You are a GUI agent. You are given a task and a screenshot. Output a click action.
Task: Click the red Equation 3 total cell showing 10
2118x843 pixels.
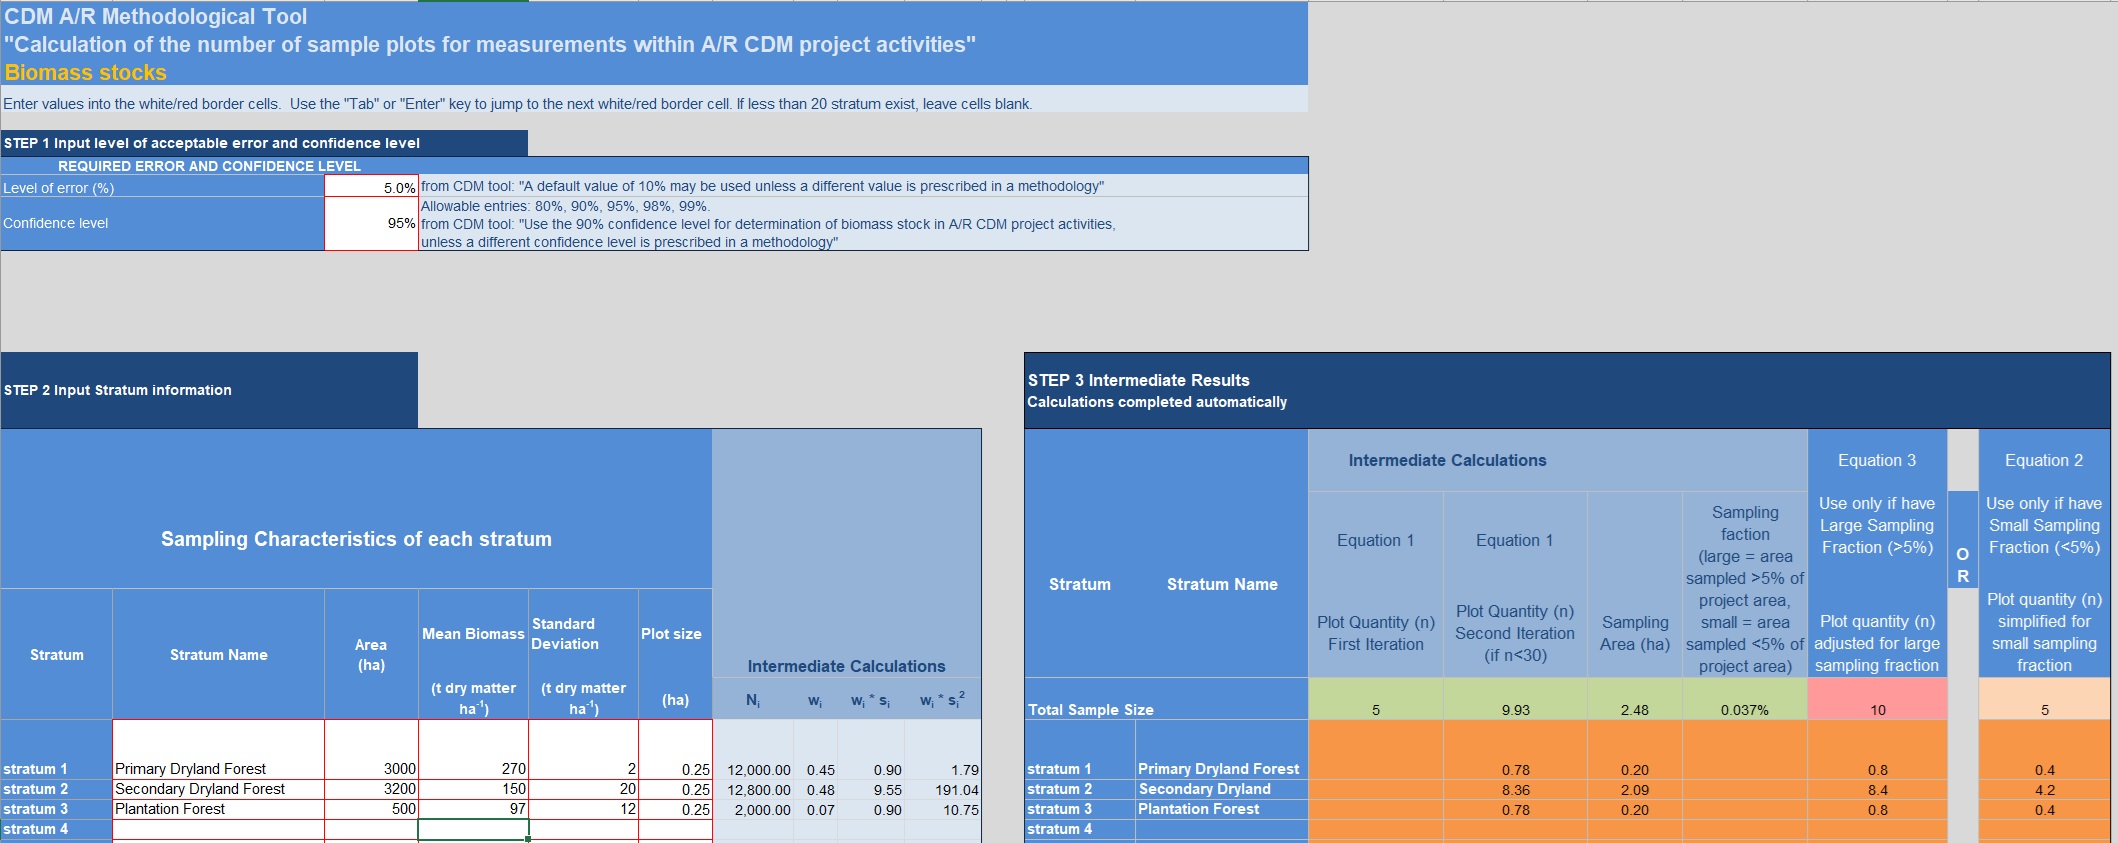(x=1877, y=709)
